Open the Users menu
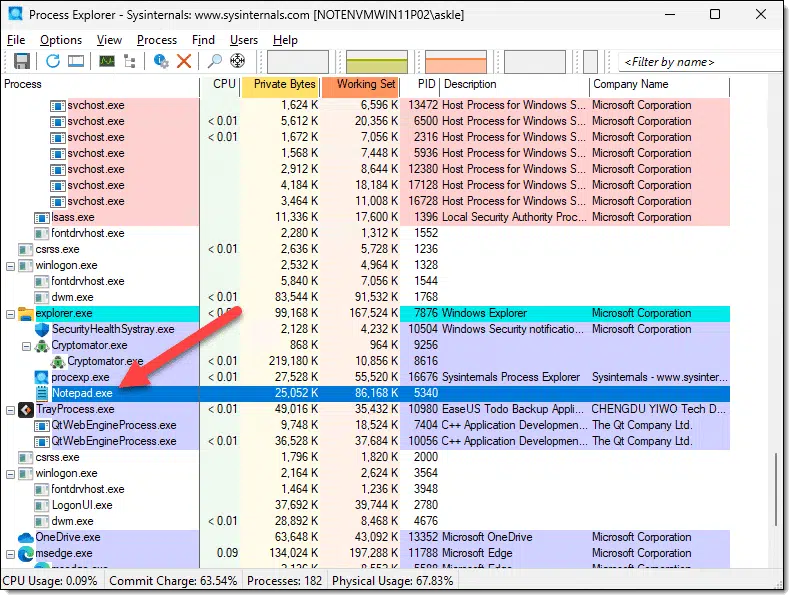The height and width of the screenshot is (600, 794). (244, 40)
